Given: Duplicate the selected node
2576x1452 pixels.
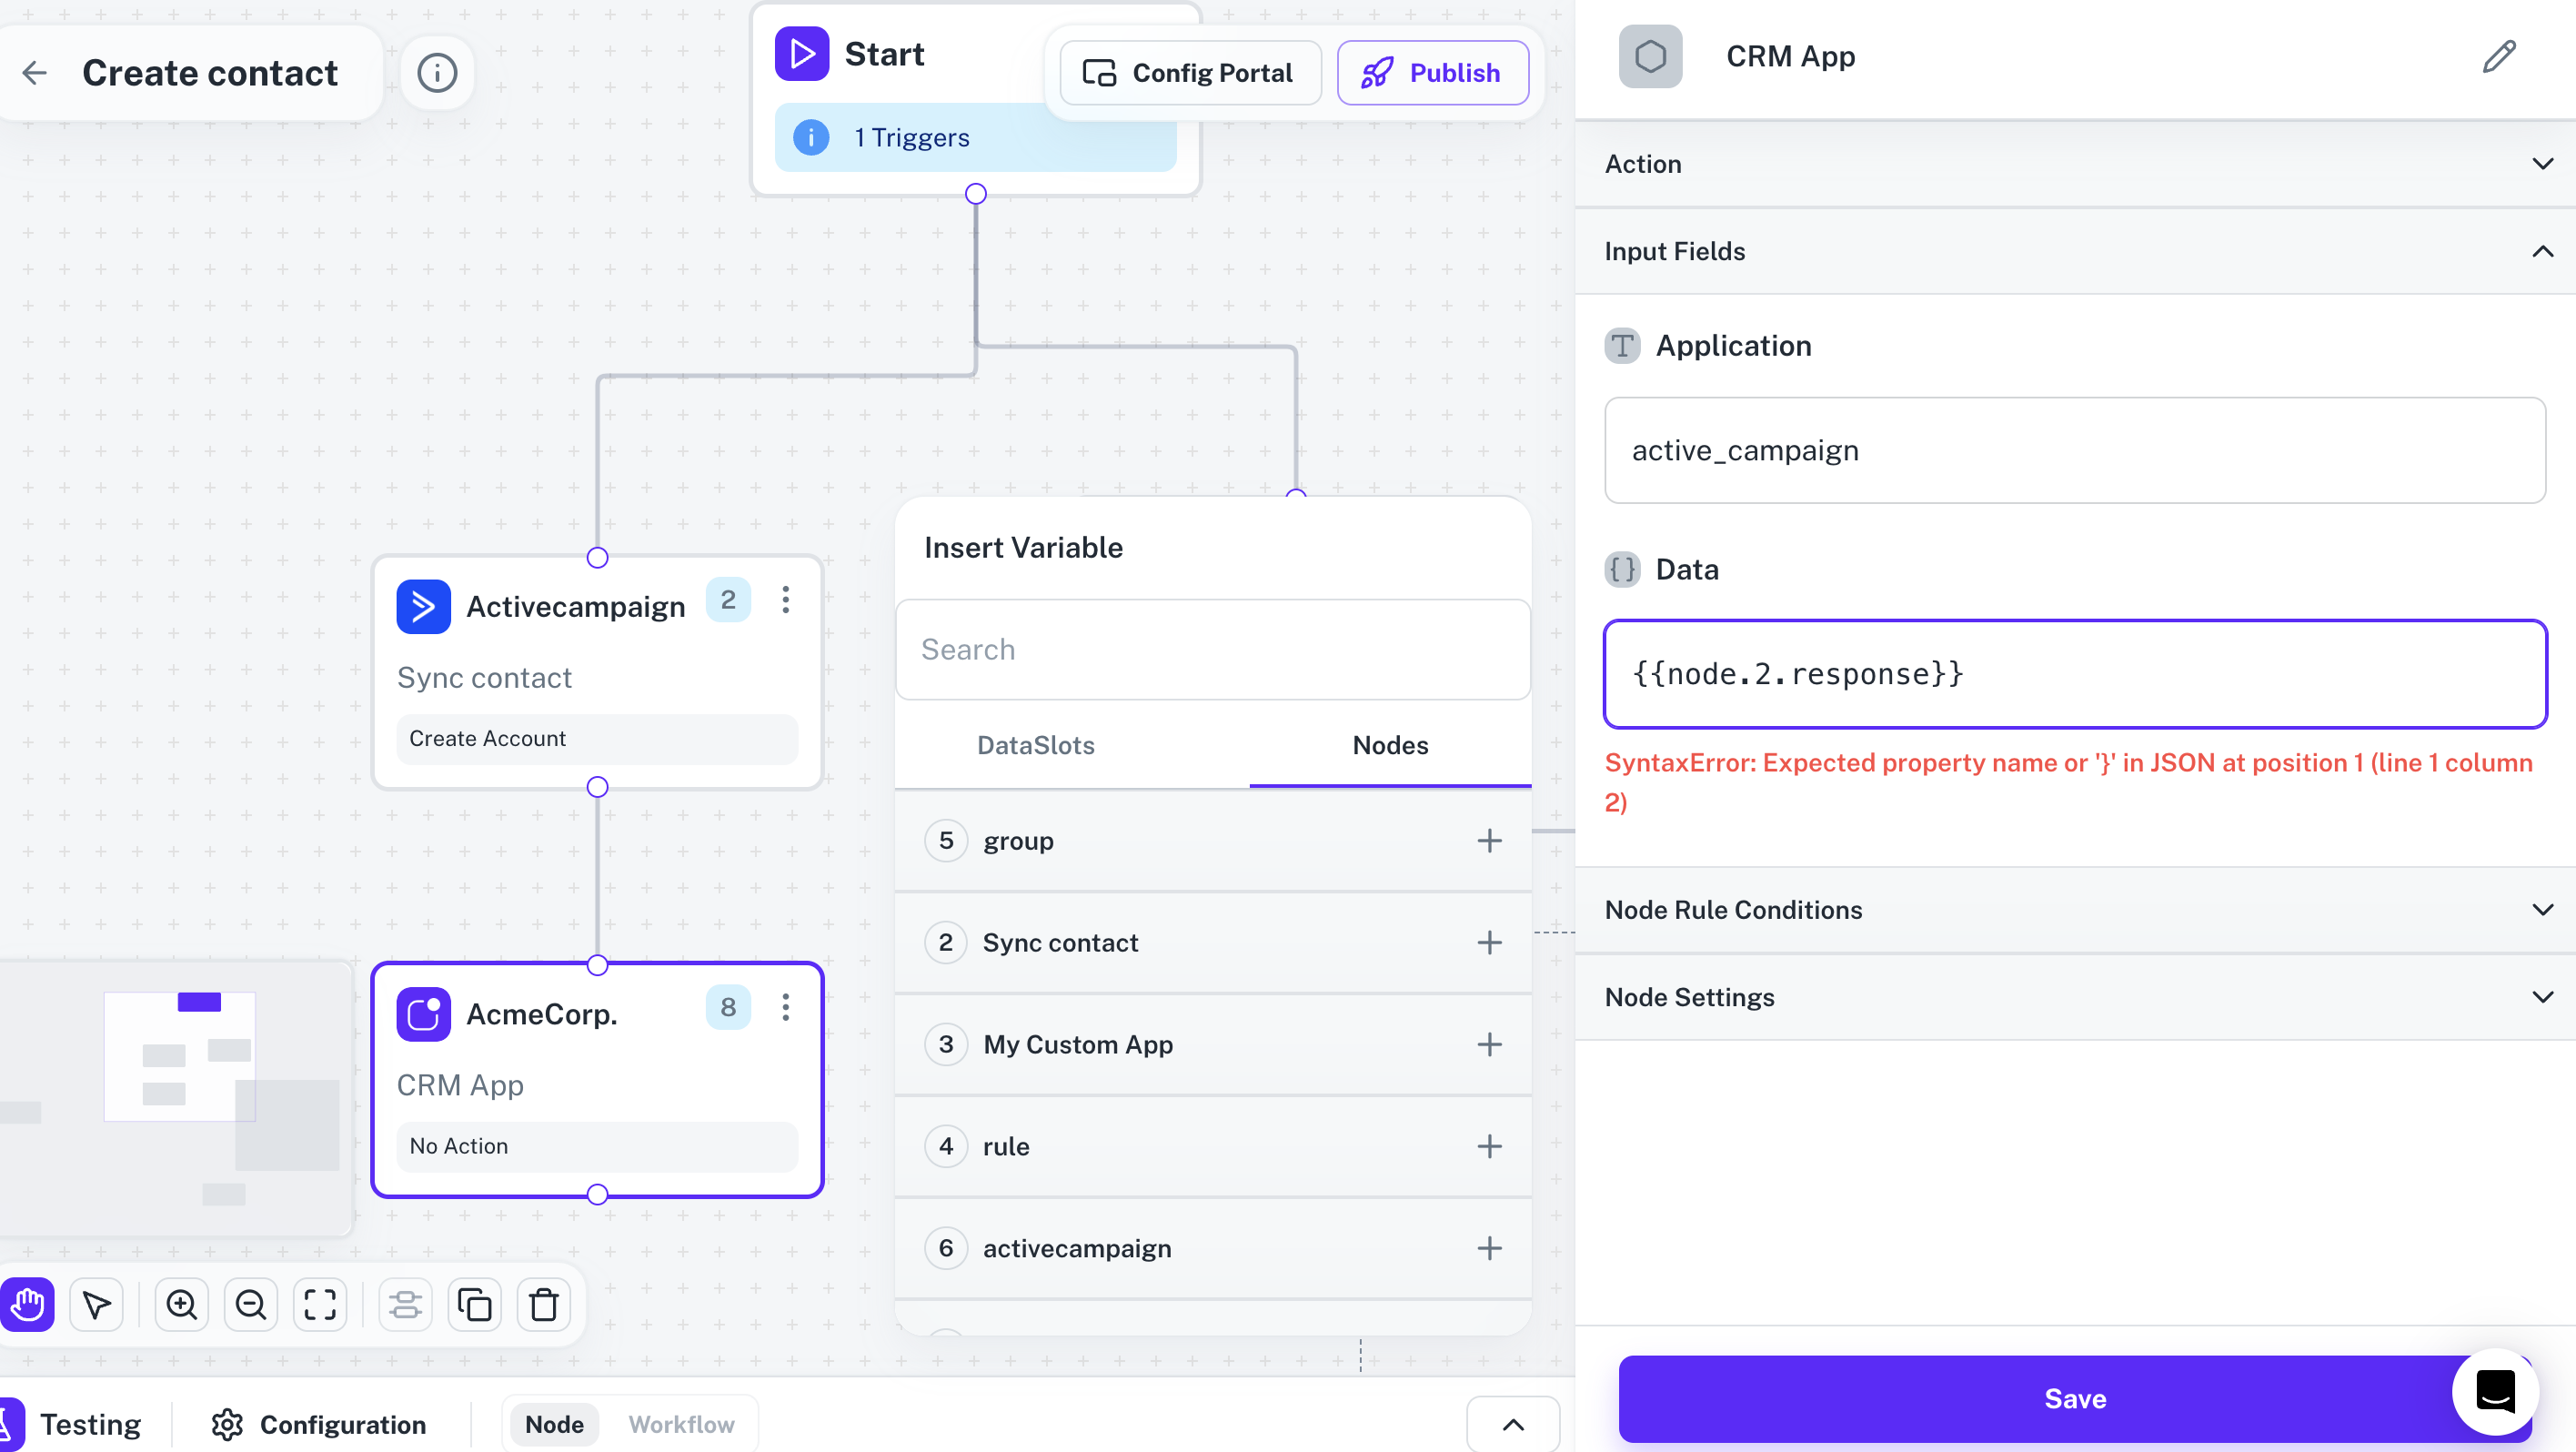Looking at the screenshot, I should 474,1304.
